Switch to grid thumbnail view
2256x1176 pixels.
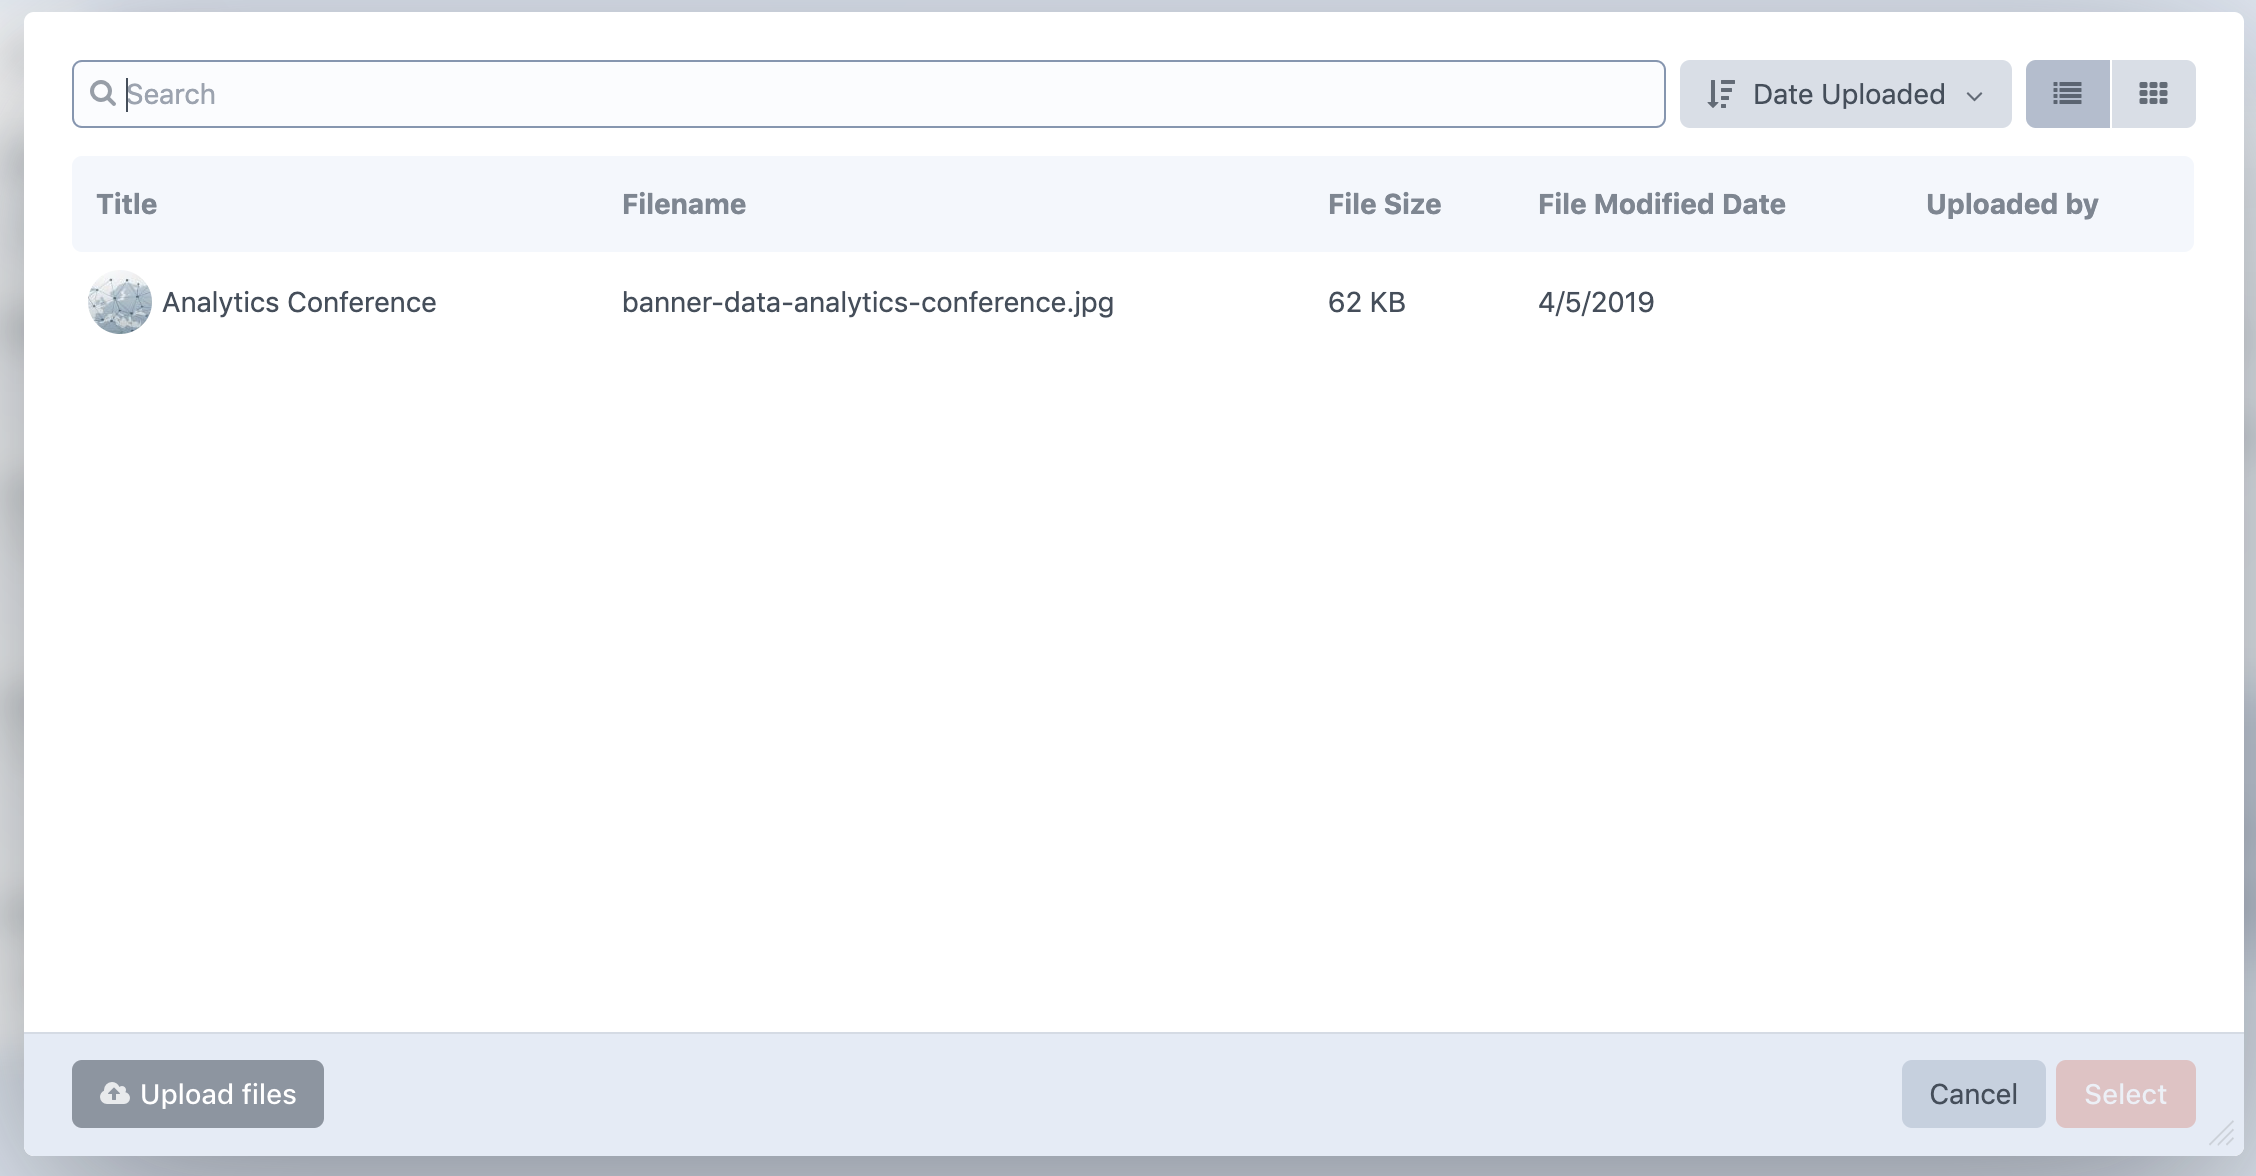(x=2153, y=94)
